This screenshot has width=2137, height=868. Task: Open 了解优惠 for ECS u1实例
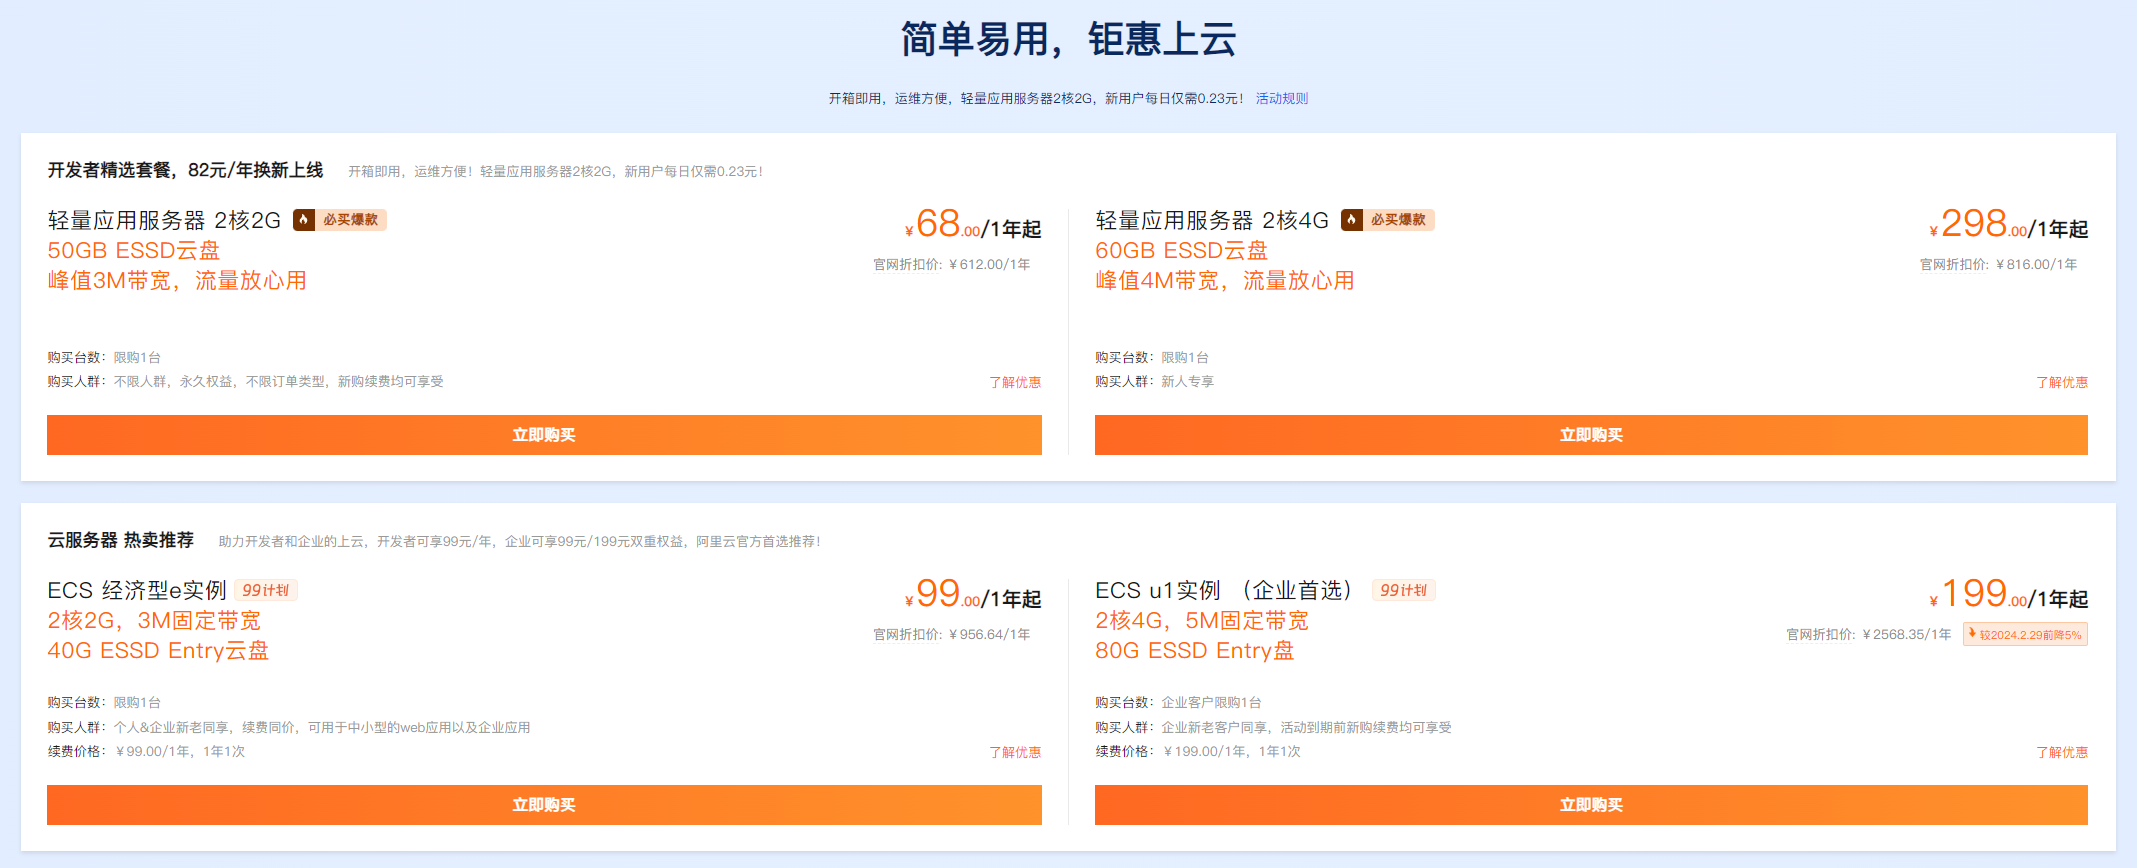(2062, 752)
